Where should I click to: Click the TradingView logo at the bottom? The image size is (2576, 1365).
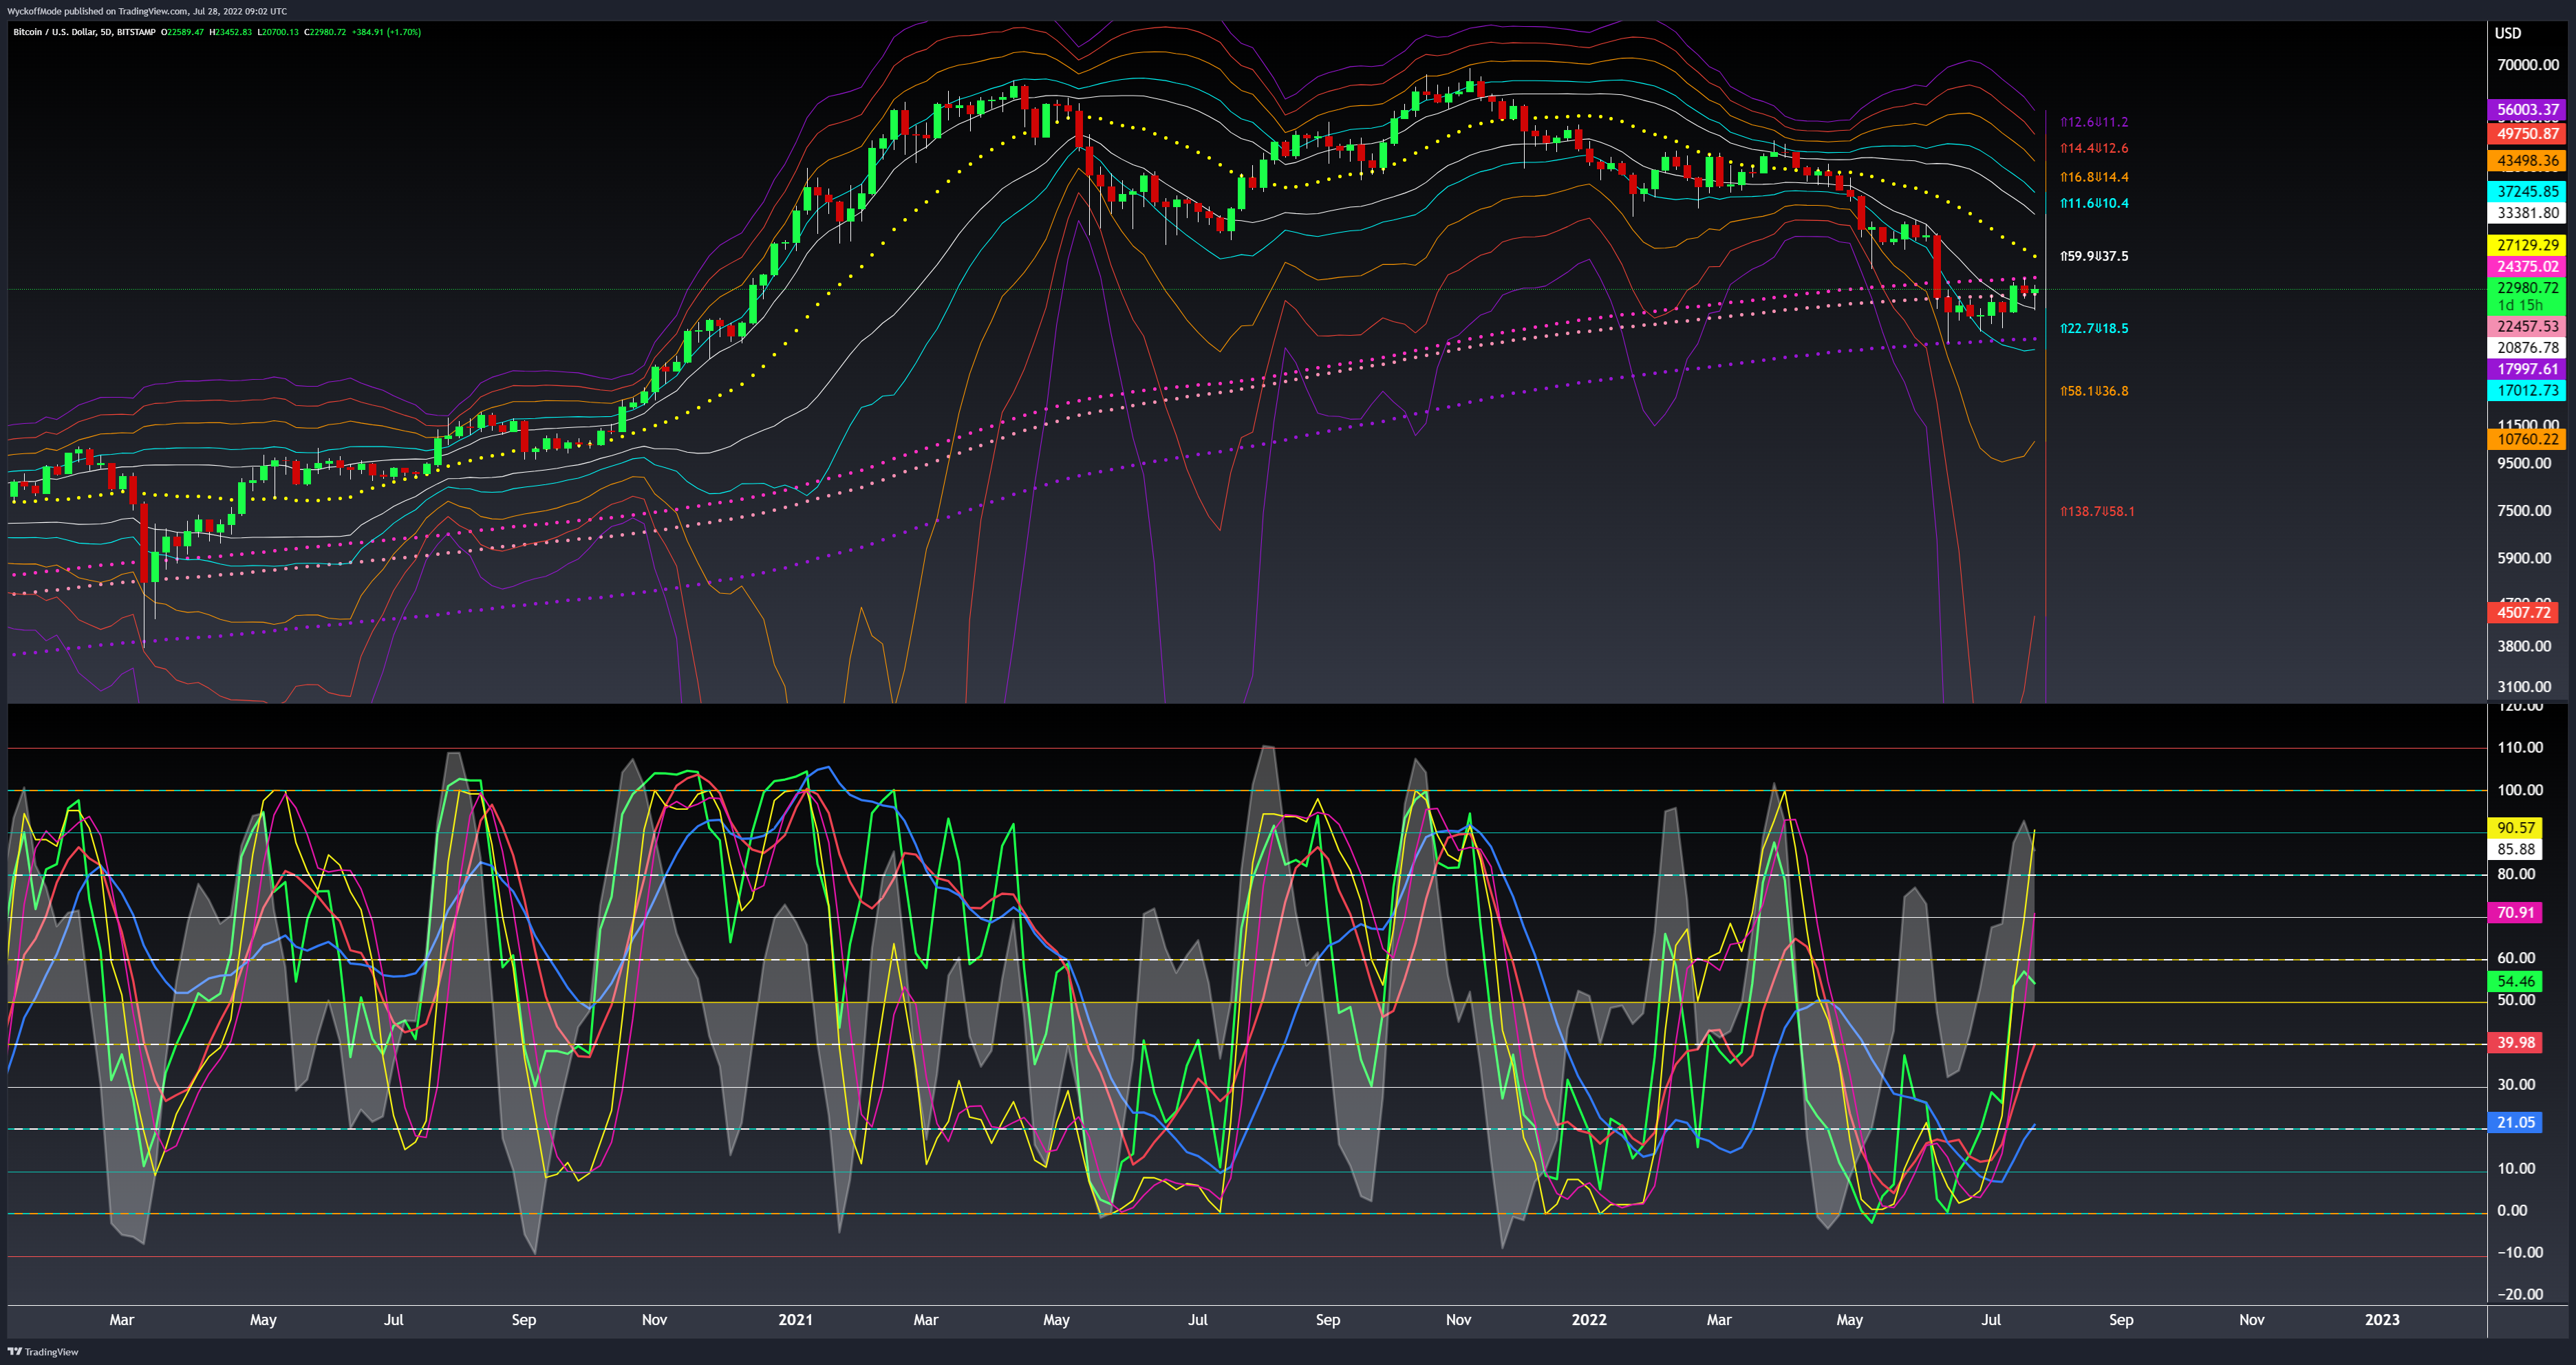[43, 1351]
